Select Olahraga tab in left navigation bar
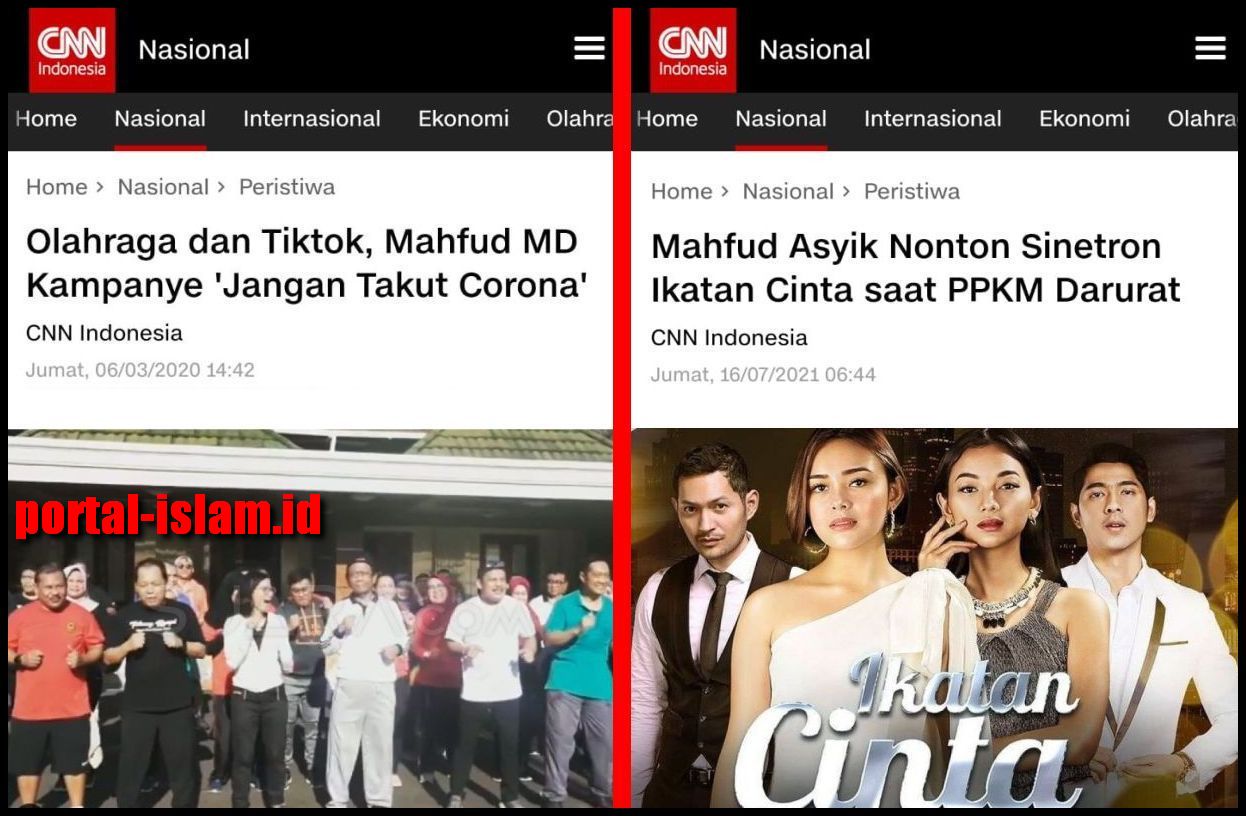1246x816 pixels. [580, 119]
